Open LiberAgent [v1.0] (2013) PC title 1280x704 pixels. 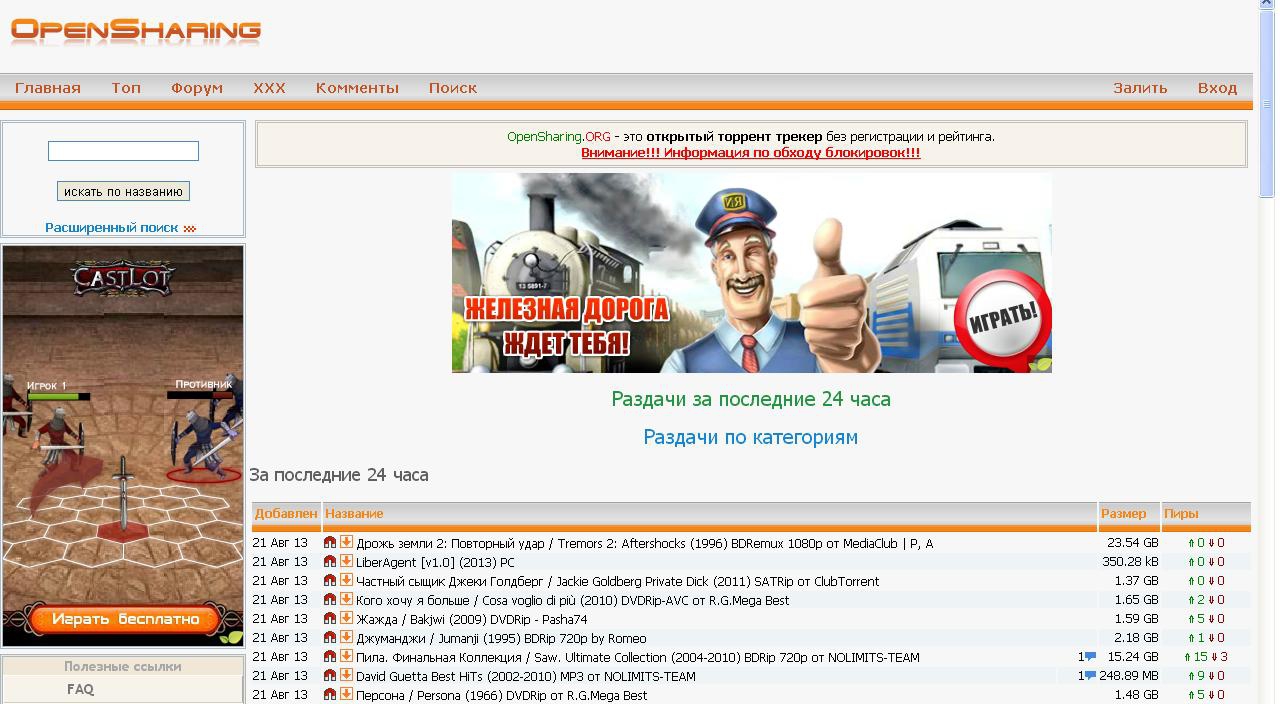pyautogui.click(x=436, y=562)
